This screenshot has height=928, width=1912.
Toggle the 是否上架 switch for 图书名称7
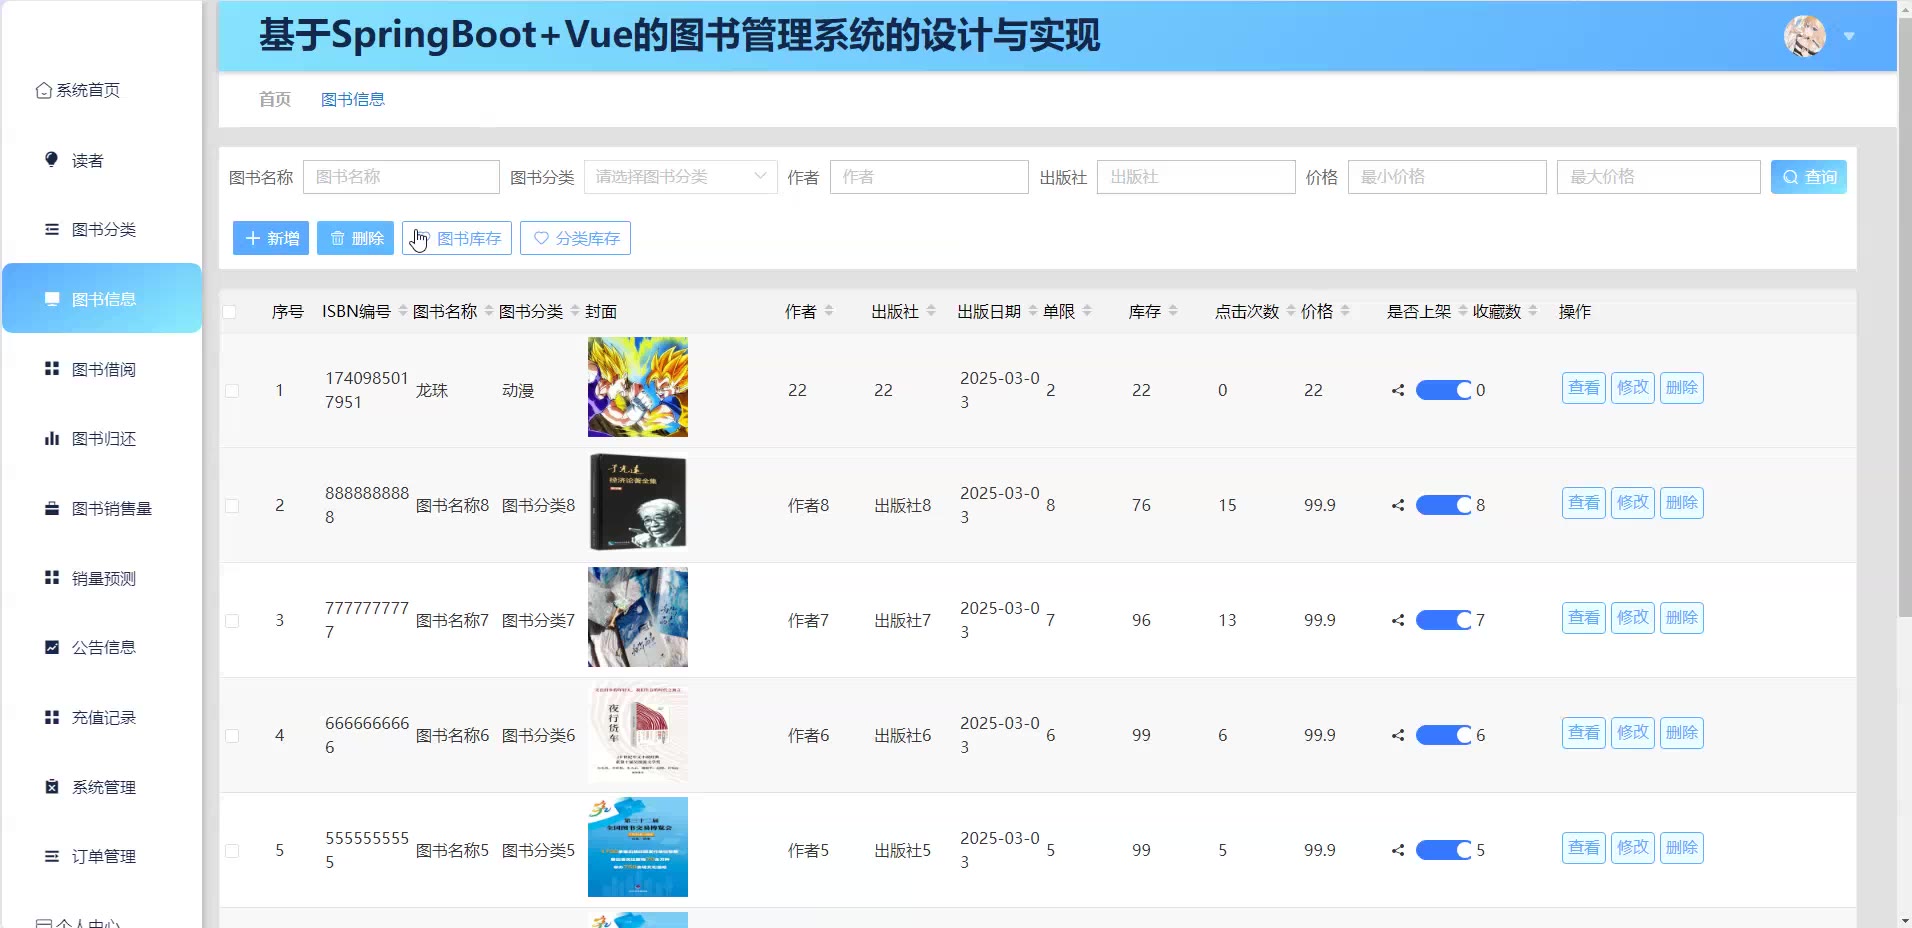coord(1444,620)
